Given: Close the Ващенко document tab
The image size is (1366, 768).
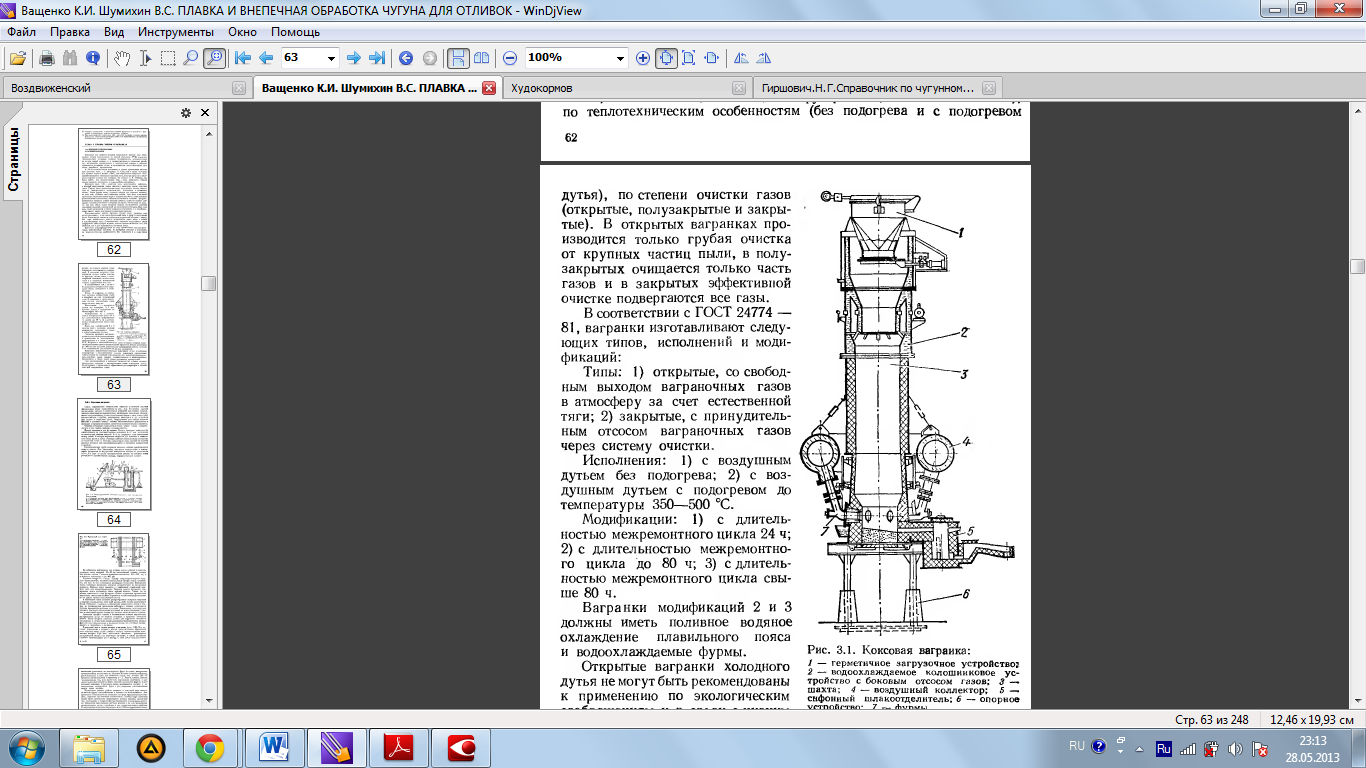Looking at the screenshot, I should coord(489,88).
